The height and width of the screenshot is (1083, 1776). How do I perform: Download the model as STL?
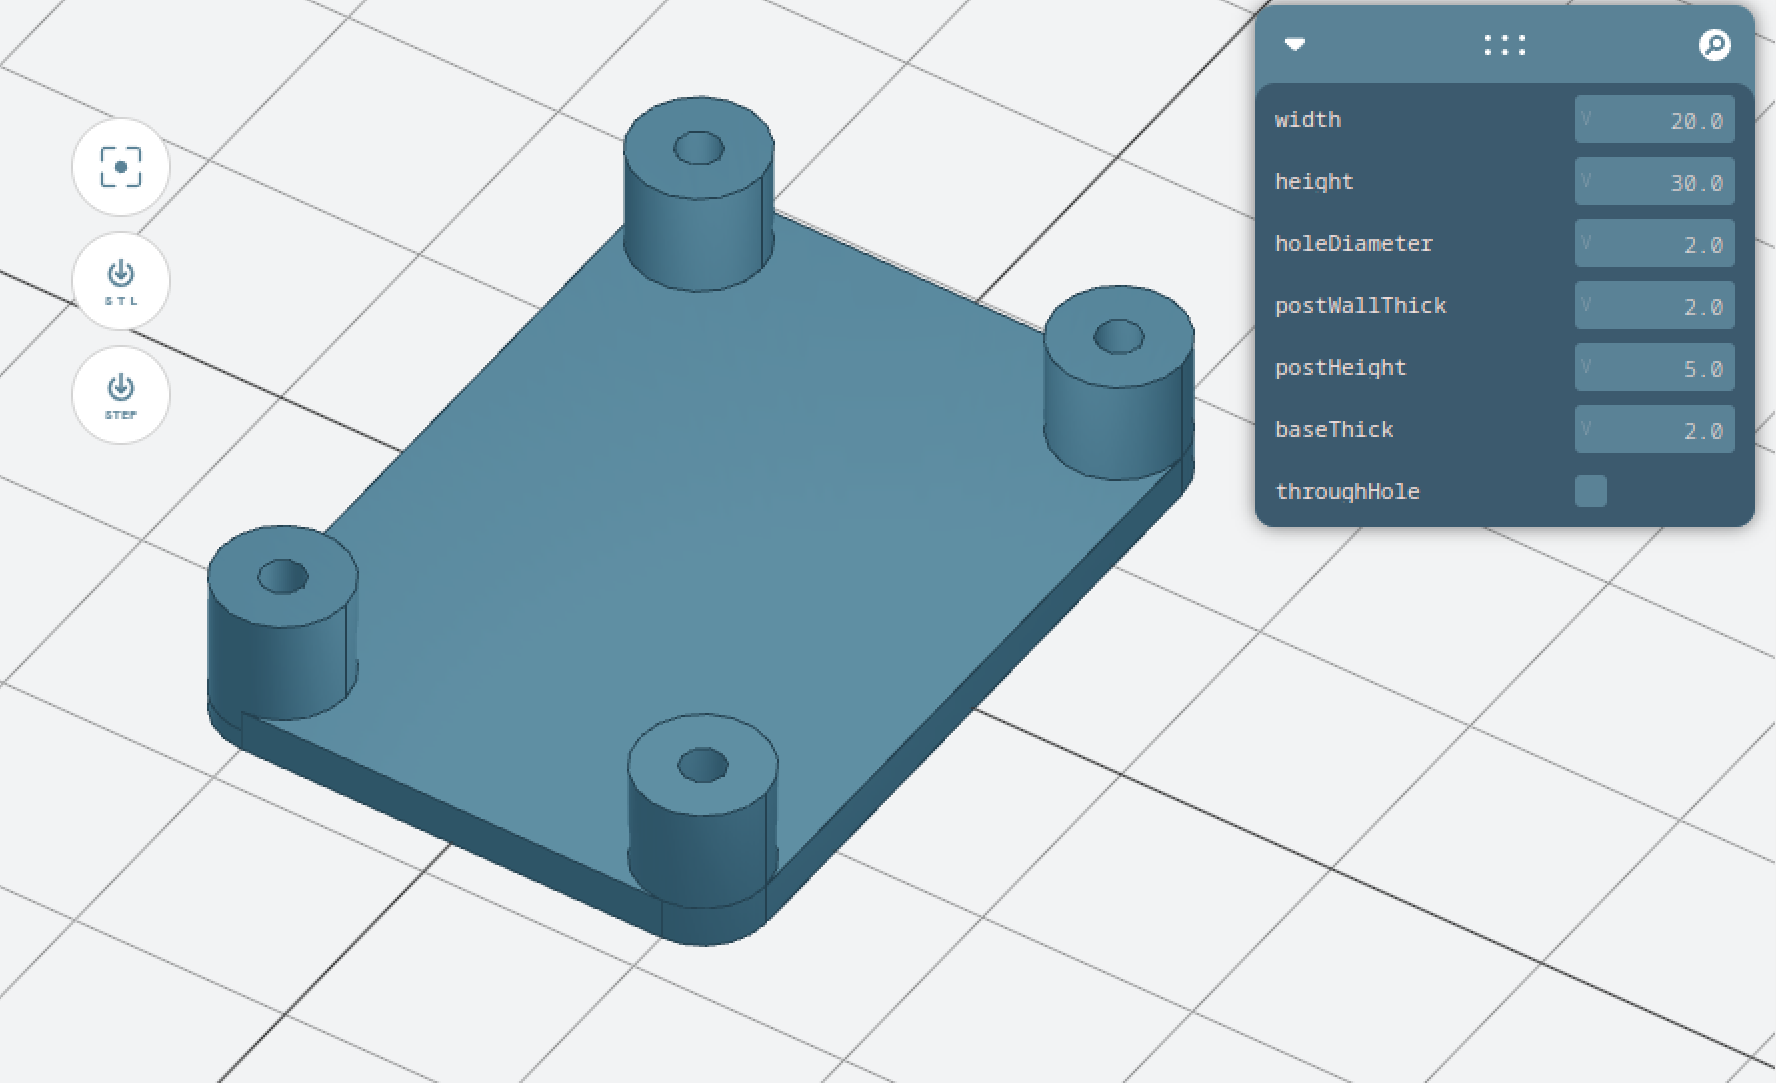[x=121, y=281]
